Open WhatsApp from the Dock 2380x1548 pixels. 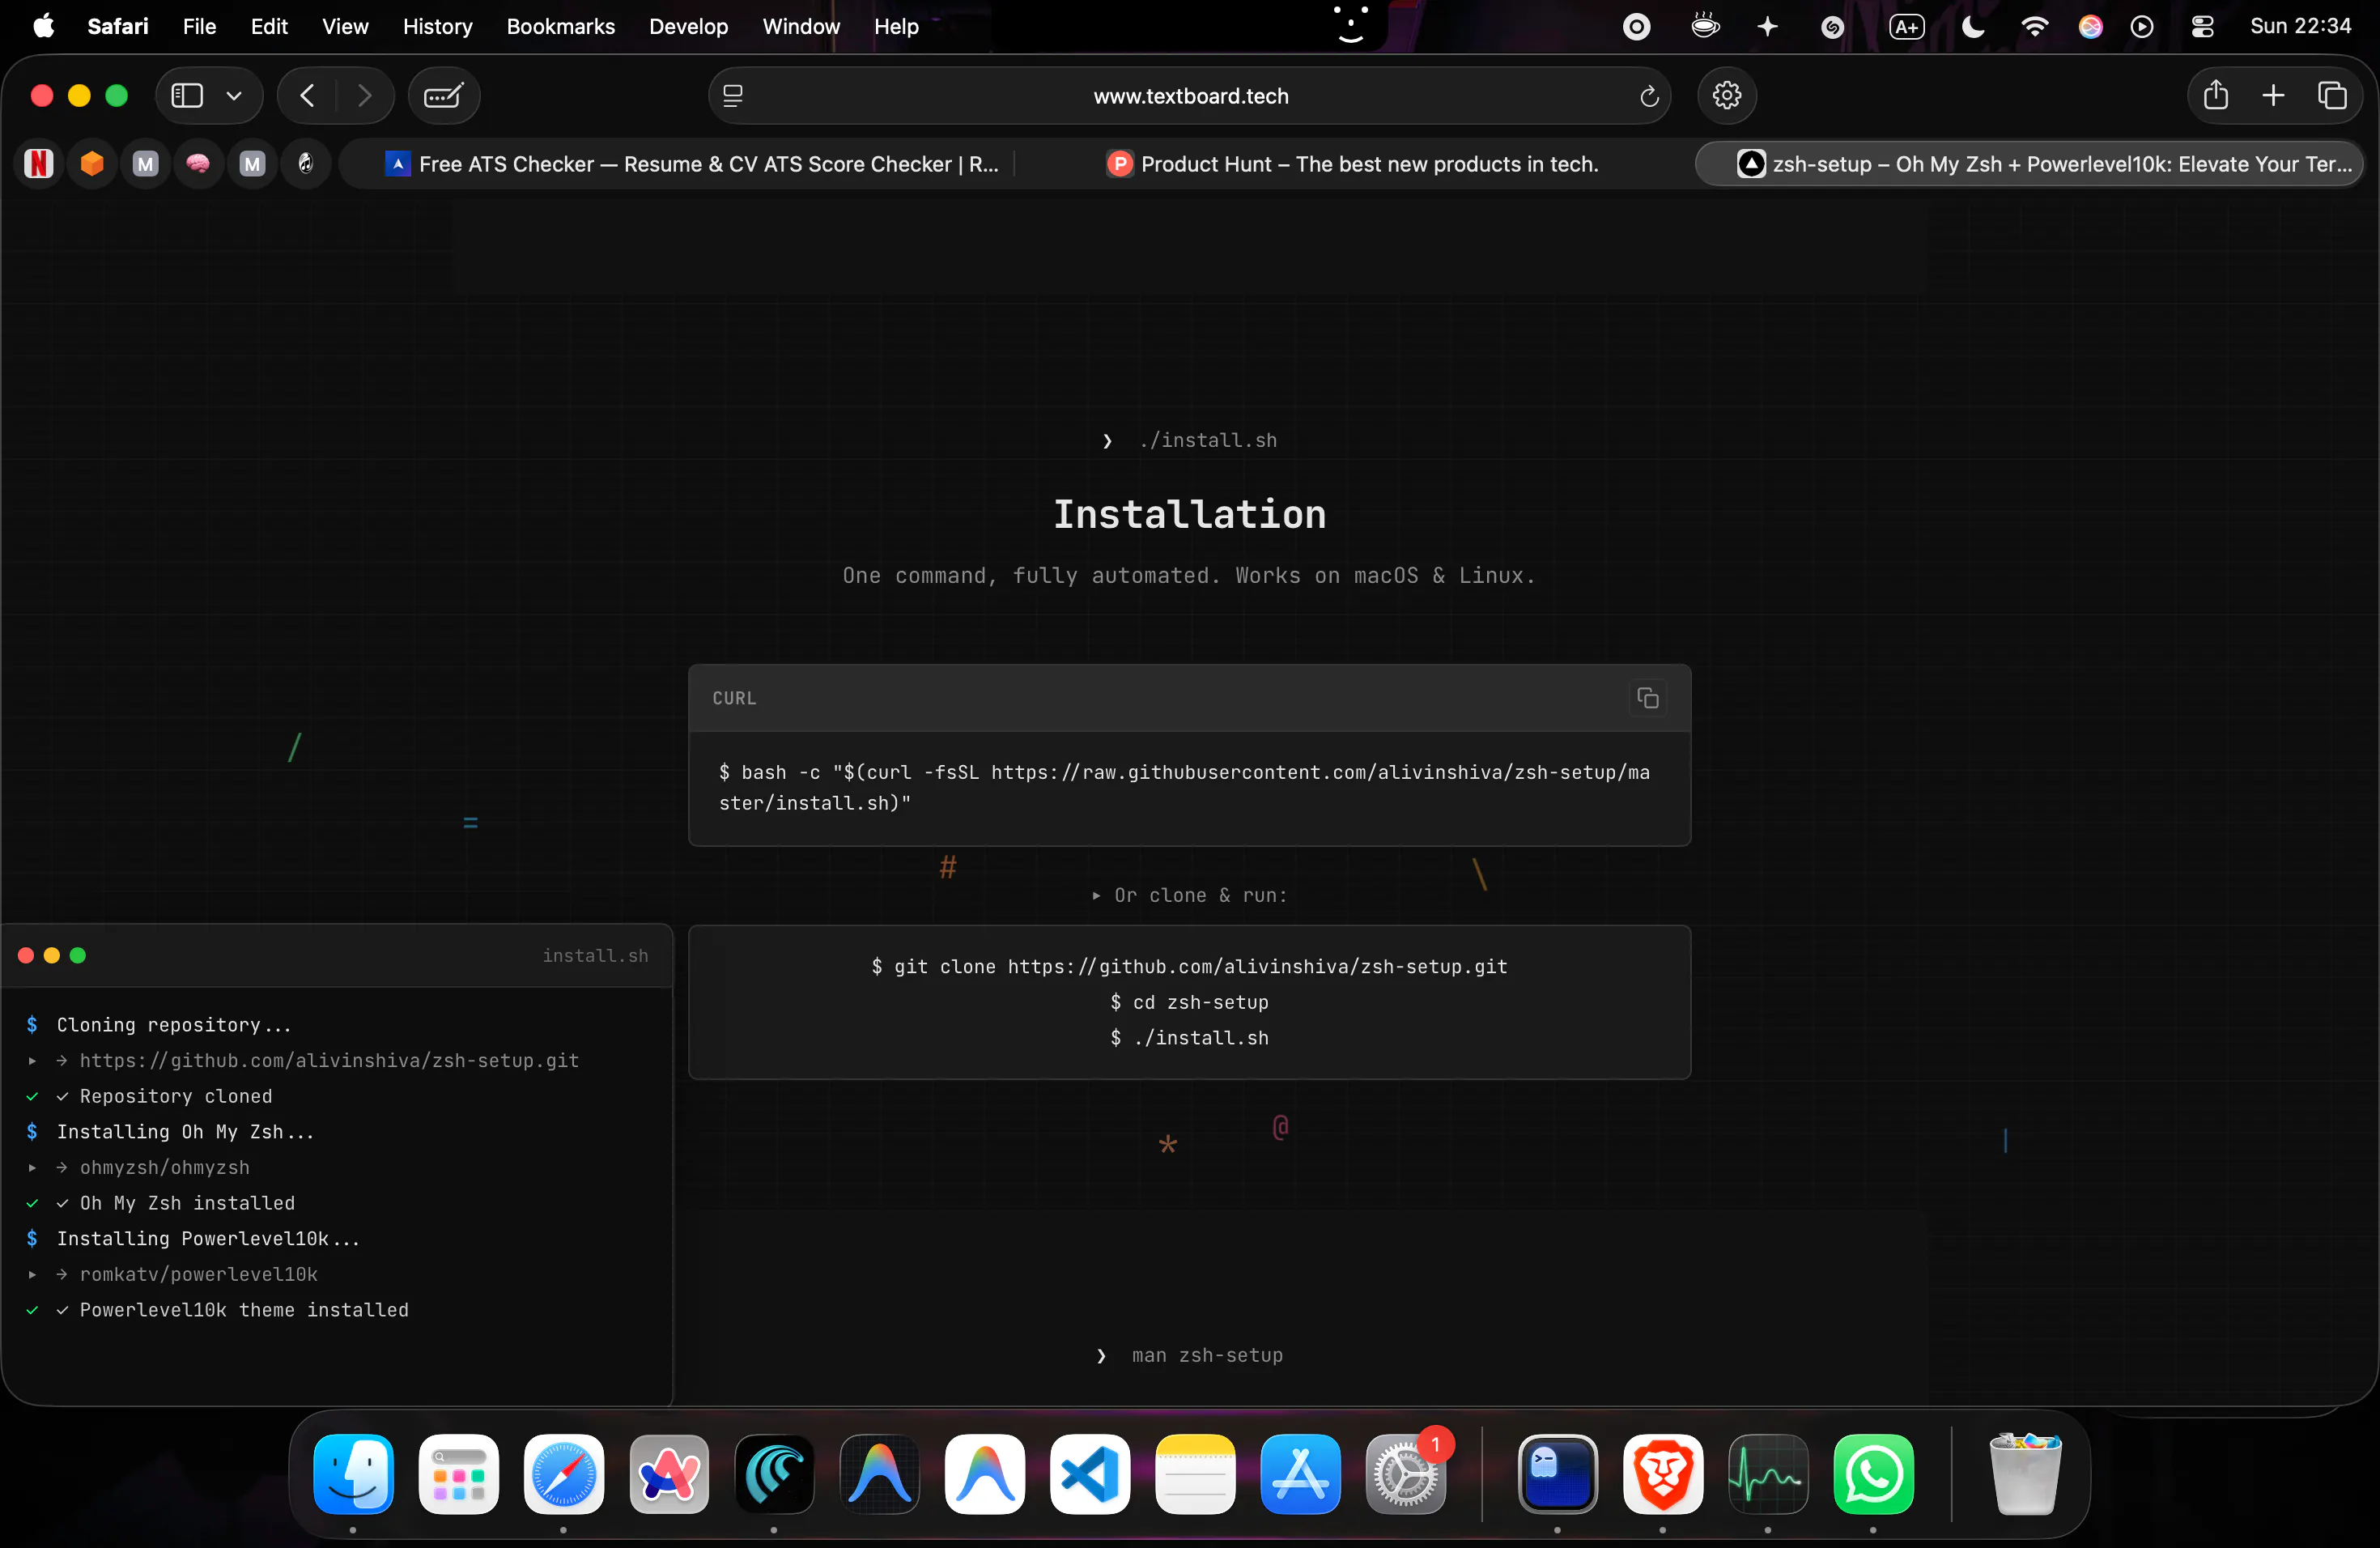[1874, 1474]
